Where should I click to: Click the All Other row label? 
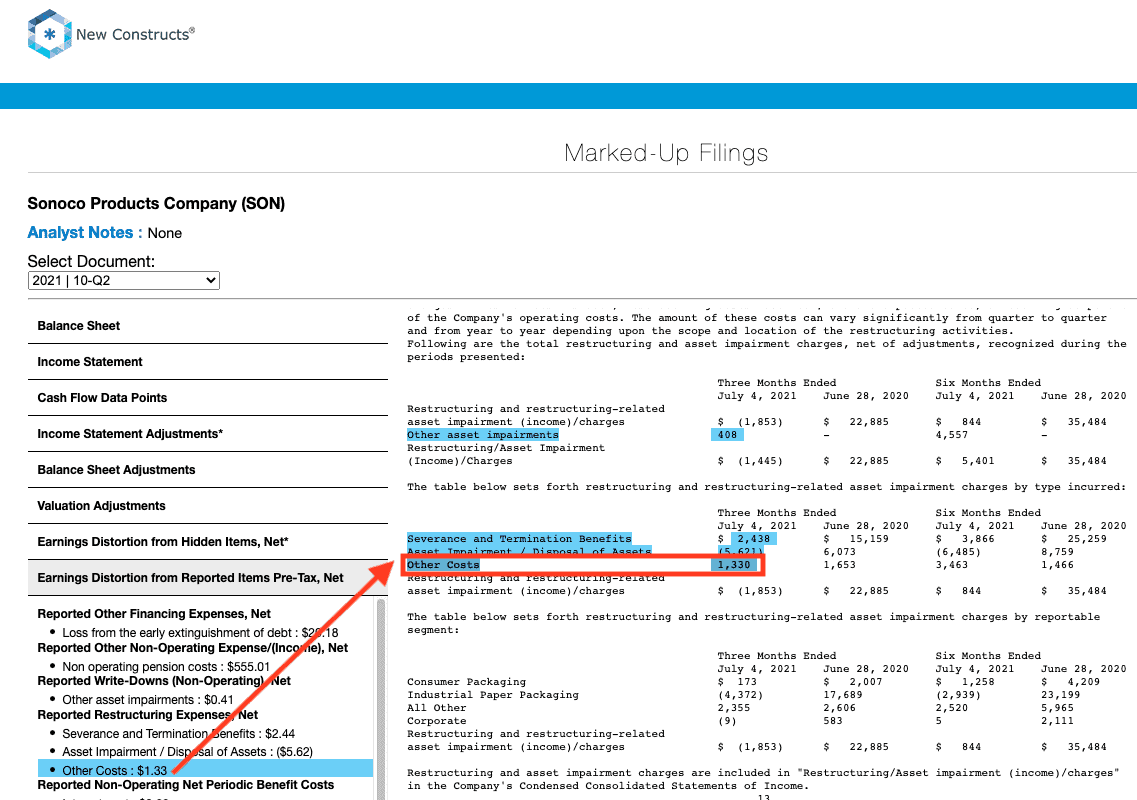coord(437,708)
